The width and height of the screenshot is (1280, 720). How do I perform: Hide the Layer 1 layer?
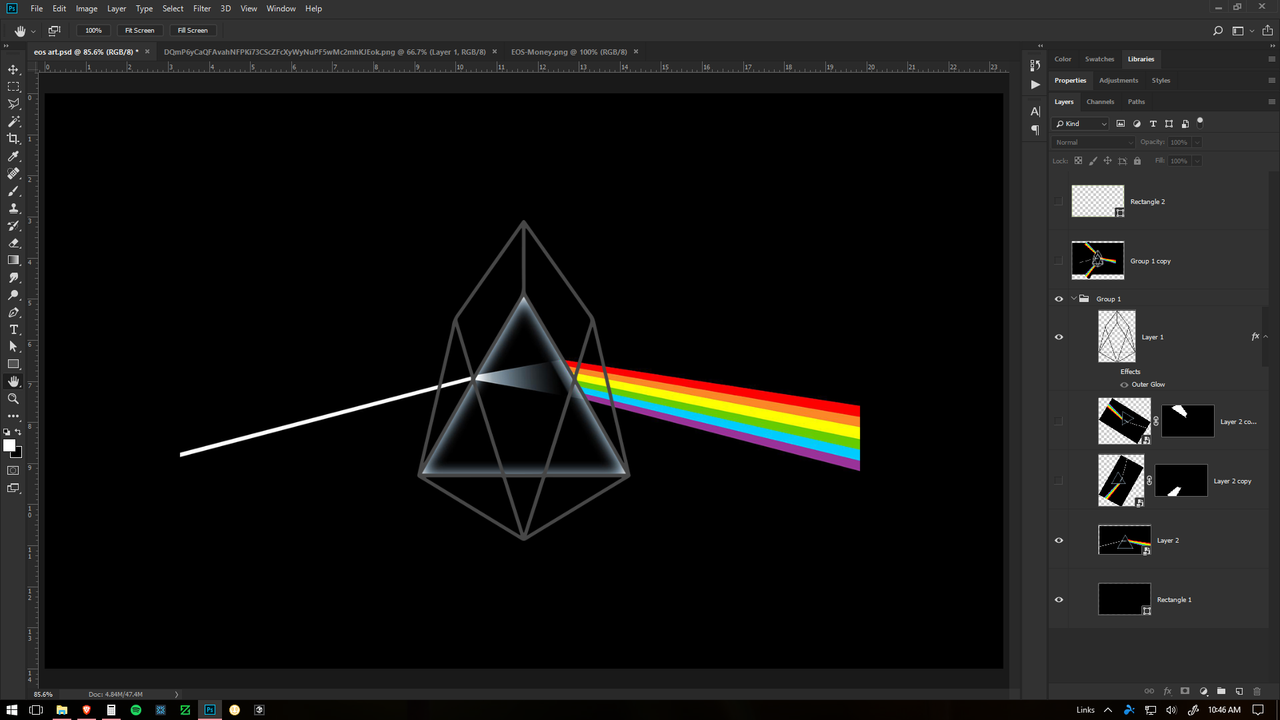pos(1058,337)
